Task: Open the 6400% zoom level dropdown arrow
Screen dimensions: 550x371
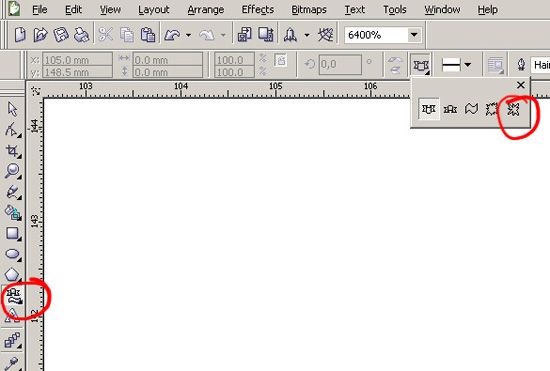Action: [x=414, y=35]
